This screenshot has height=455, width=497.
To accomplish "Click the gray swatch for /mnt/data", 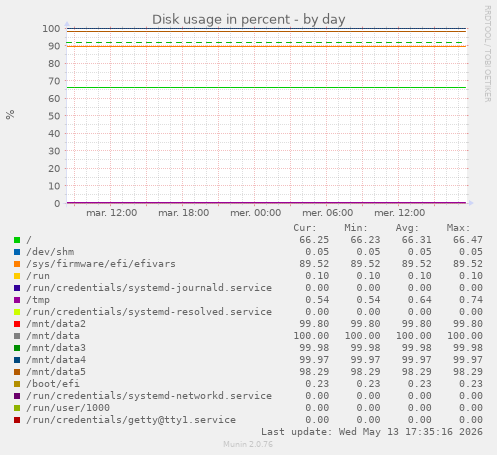I will pos(17,336).
